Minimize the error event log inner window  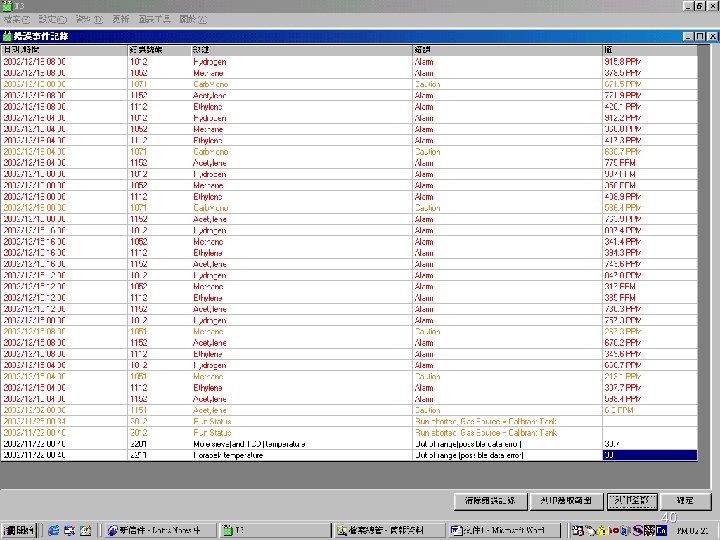688,36
